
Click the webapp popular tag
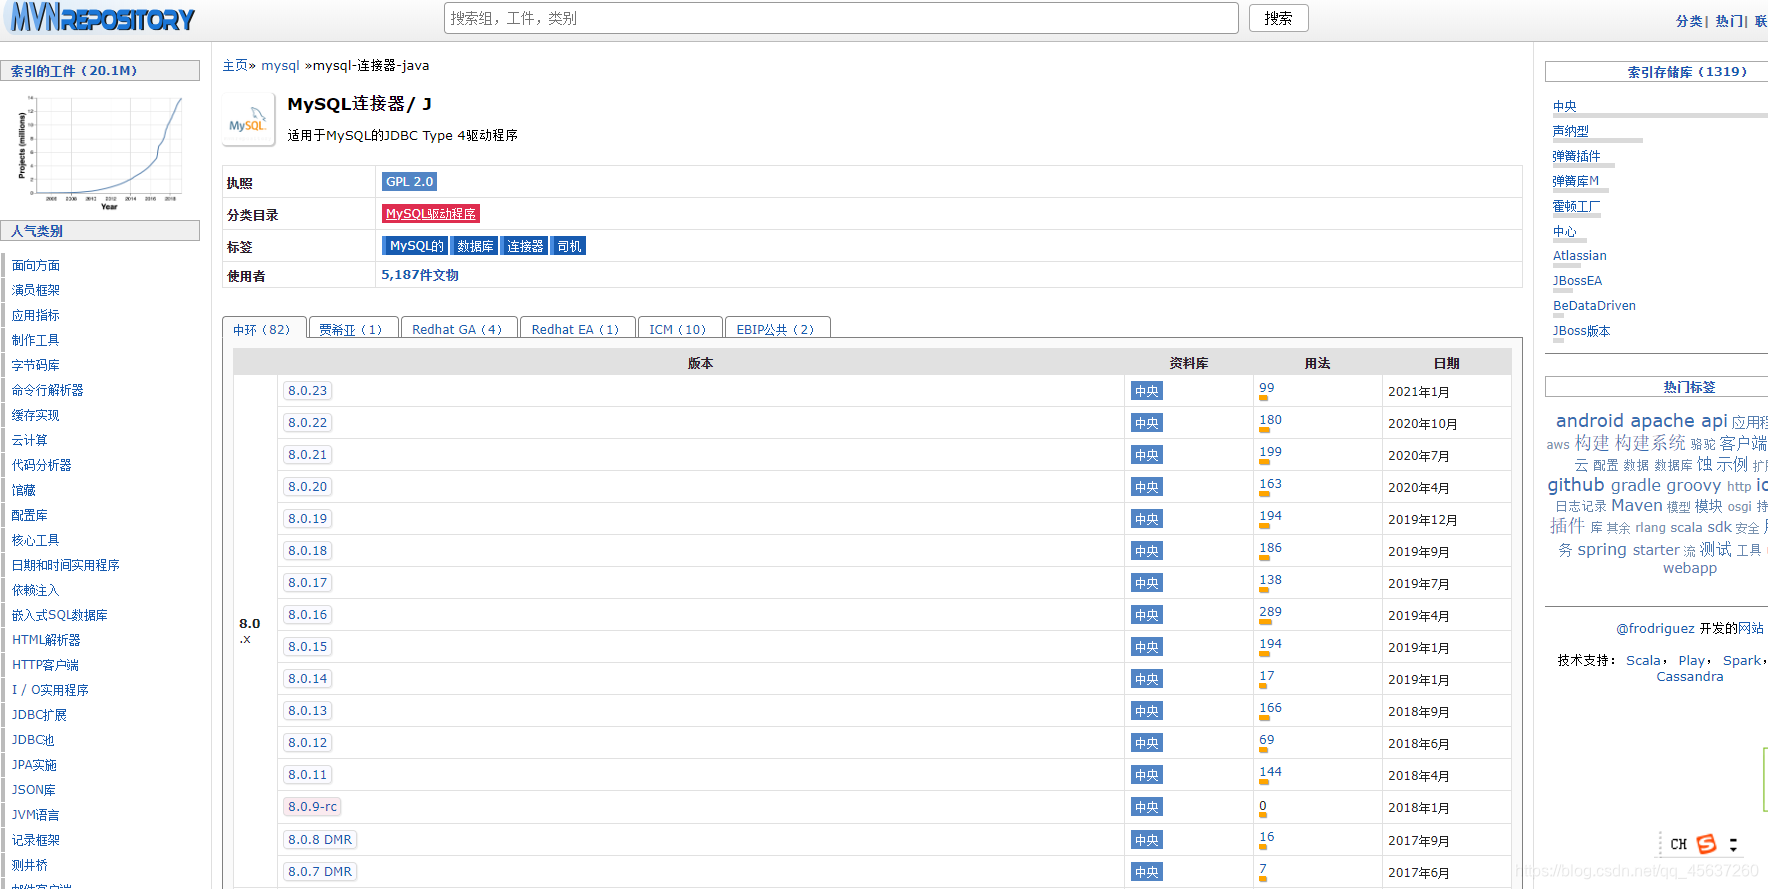coord(1690,568)
